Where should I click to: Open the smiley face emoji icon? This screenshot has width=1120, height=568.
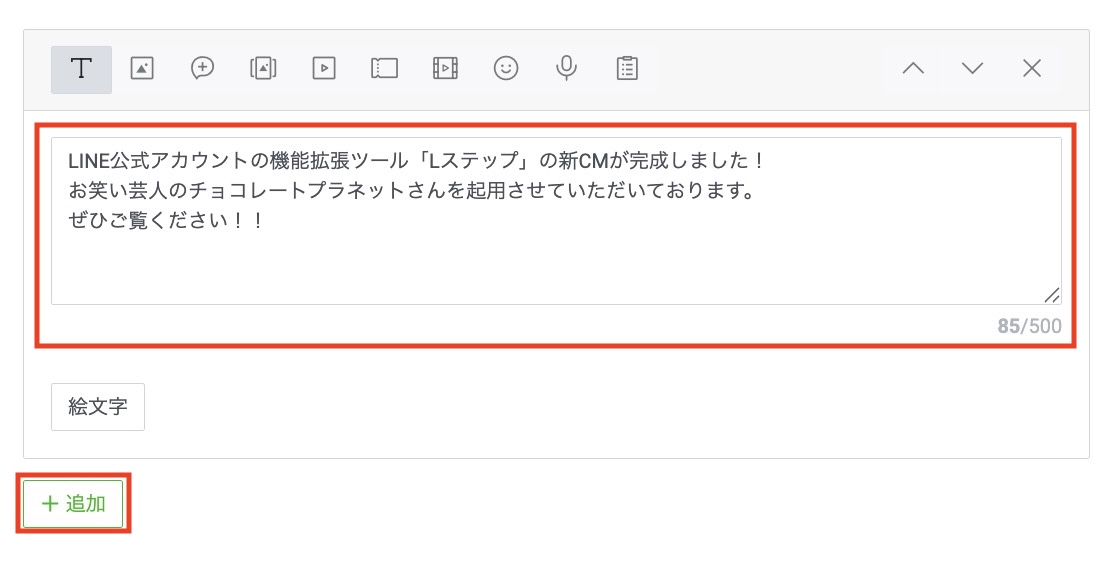point(506,69)
